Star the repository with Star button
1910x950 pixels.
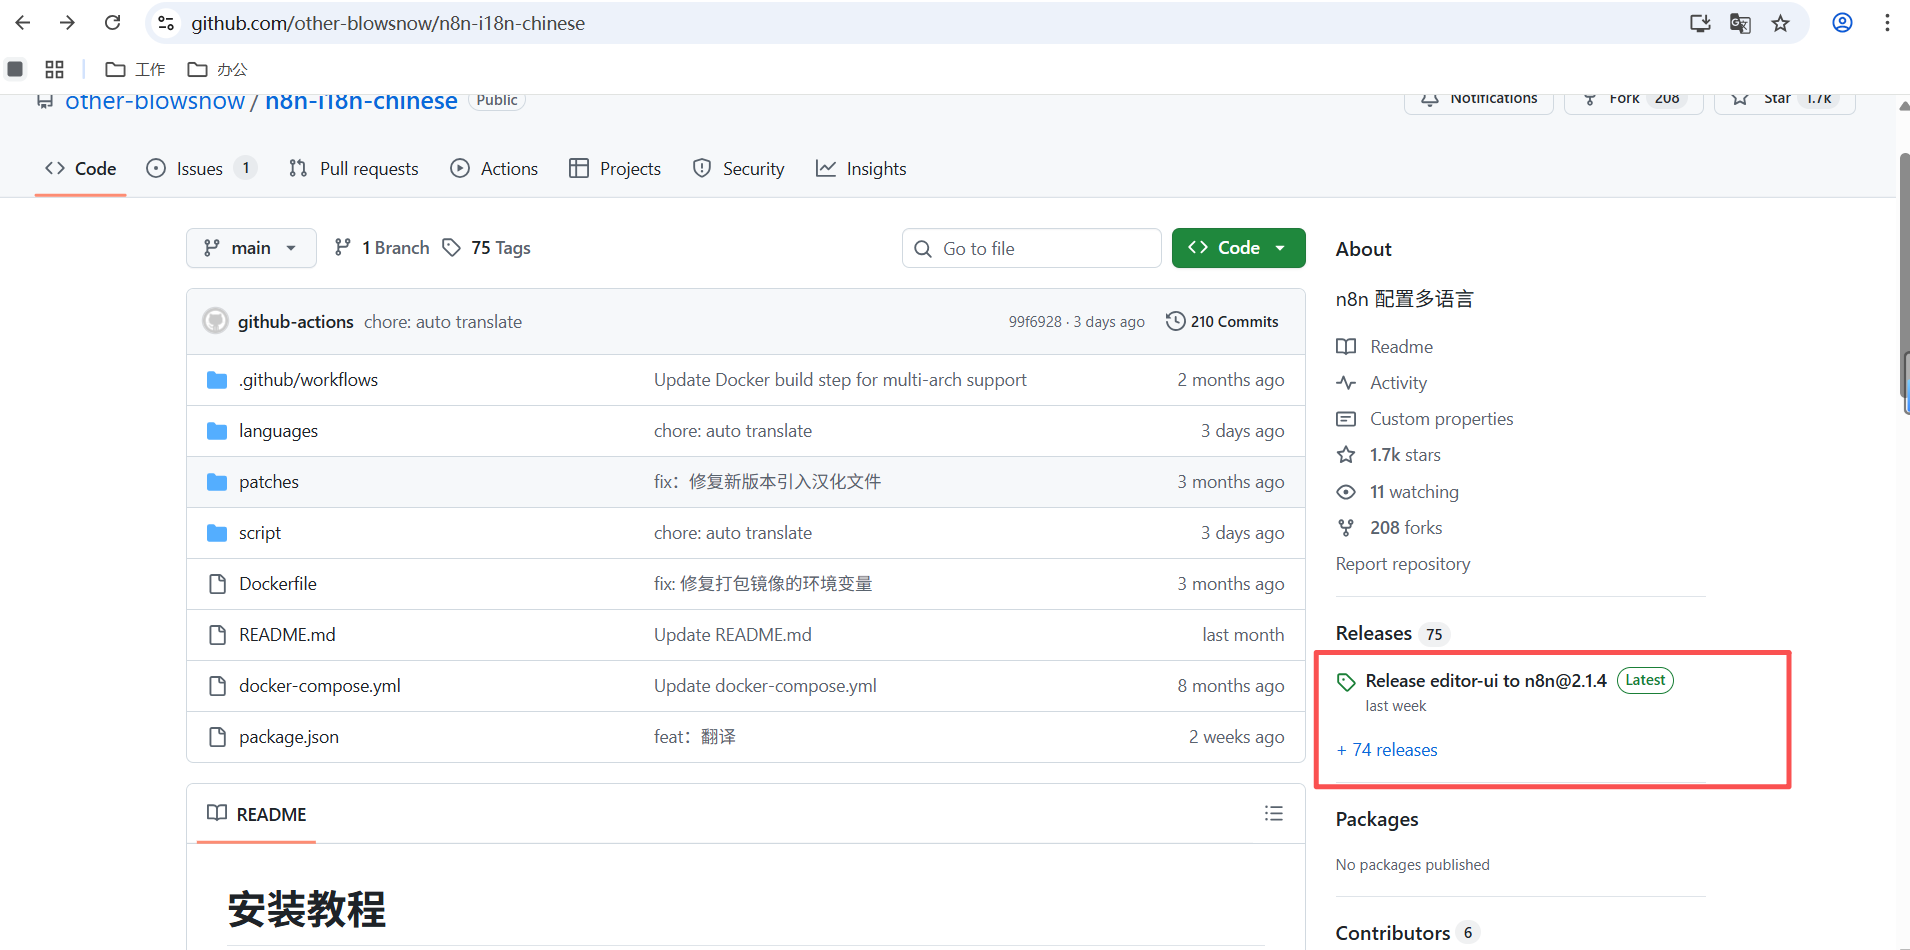pyautogui.click(x=1784, y=100)
